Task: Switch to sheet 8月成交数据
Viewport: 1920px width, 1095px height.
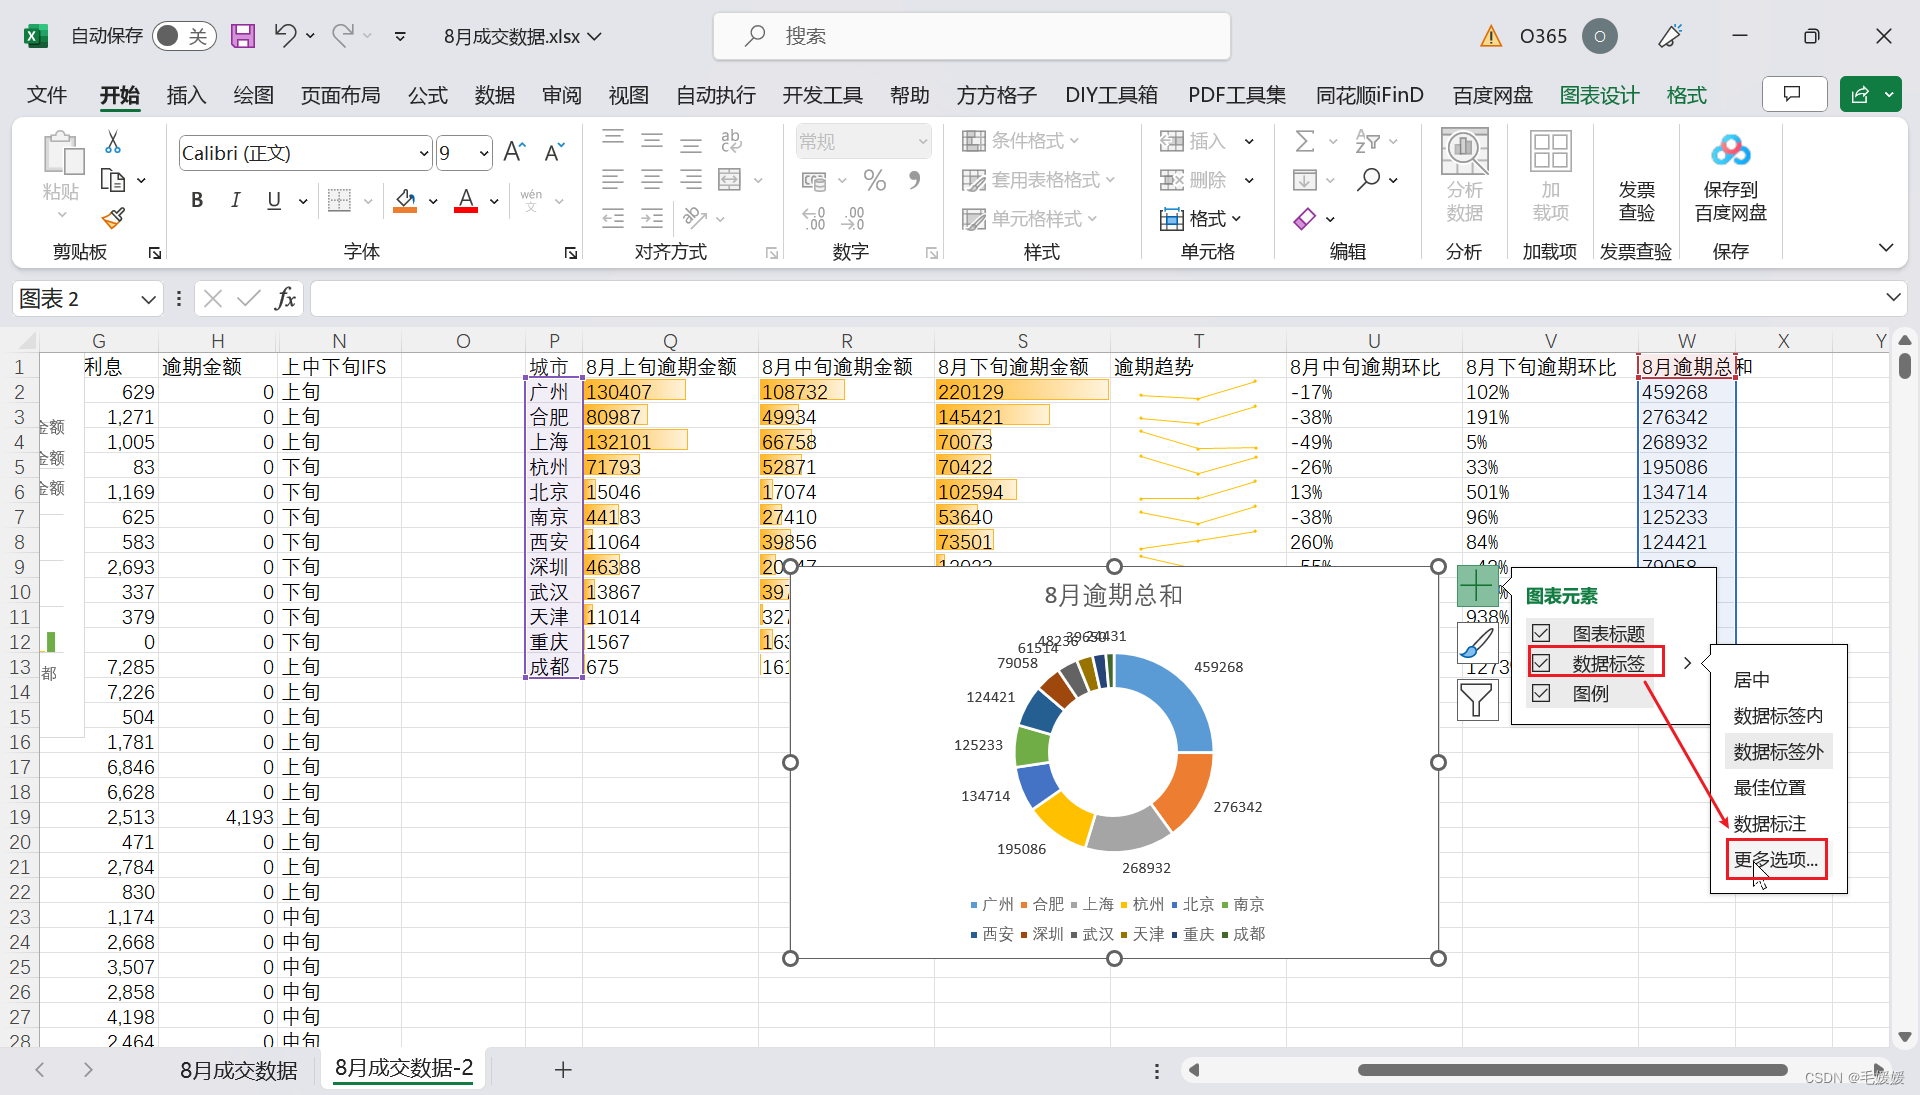Action: tap(238, 1070)
